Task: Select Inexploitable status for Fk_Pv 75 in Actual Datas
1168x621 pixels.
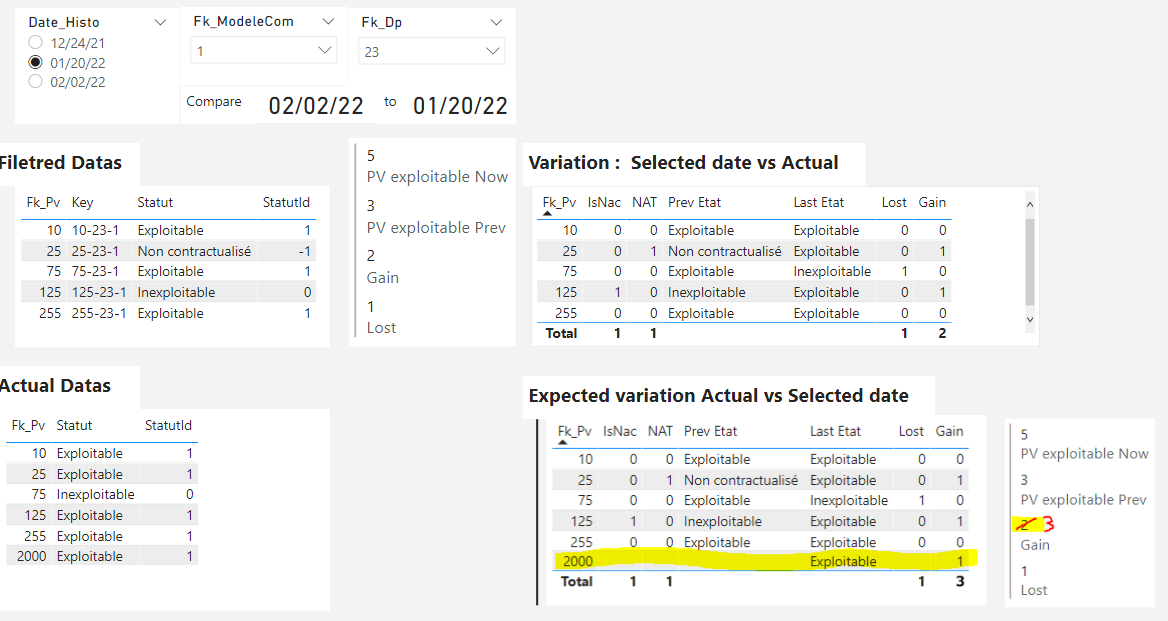Action: [x=95, y=494]
